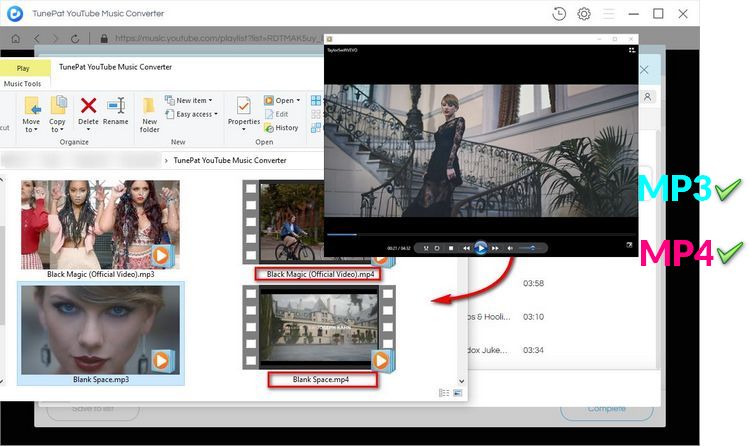Click Edit in Open group
750x446 pixels.
pos(276,114)
